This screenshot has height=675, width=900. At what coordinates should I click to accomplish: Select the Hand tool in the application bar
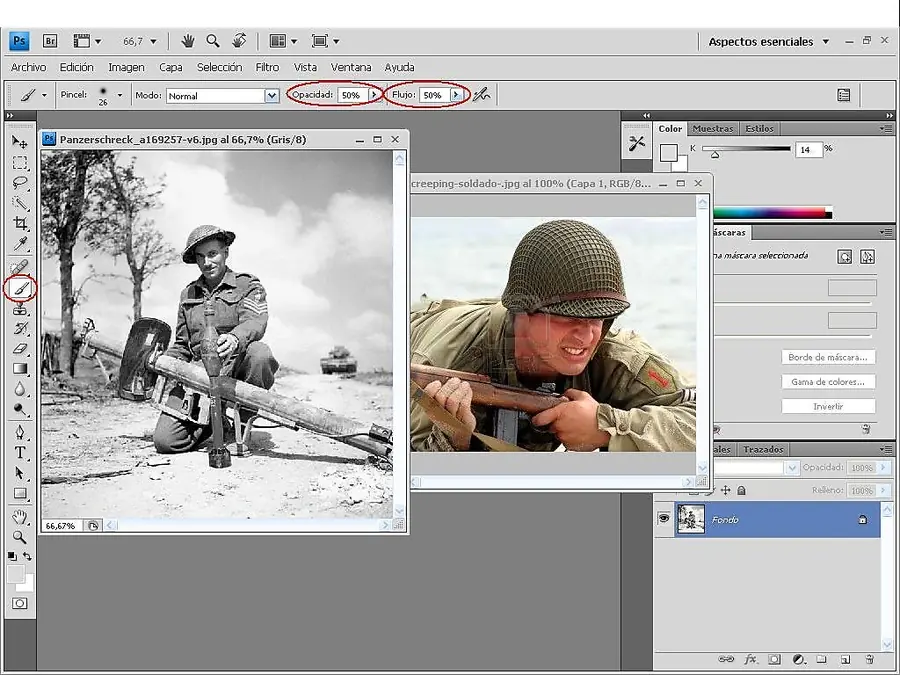[187, 41]
